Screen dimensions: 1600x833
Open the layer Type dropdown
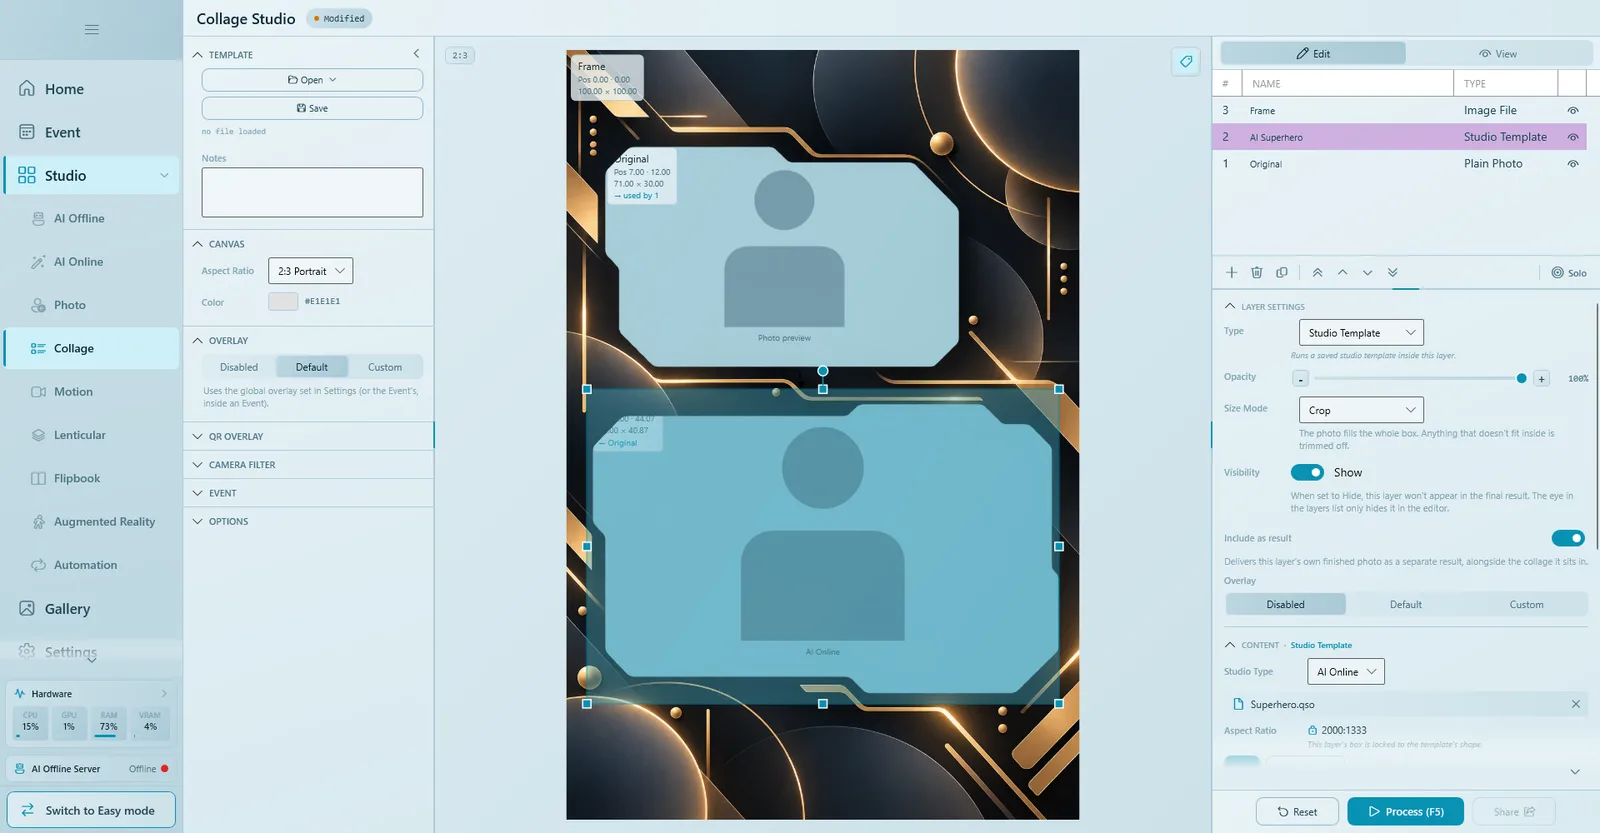pos(1361,332)
